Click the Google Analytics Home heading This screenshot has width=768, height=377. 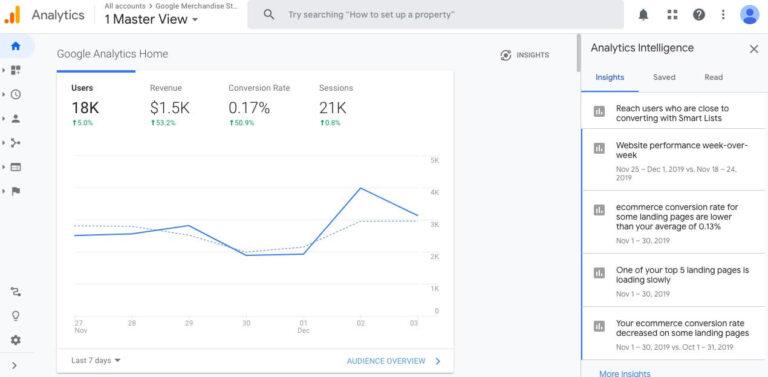tap(112, 54)
